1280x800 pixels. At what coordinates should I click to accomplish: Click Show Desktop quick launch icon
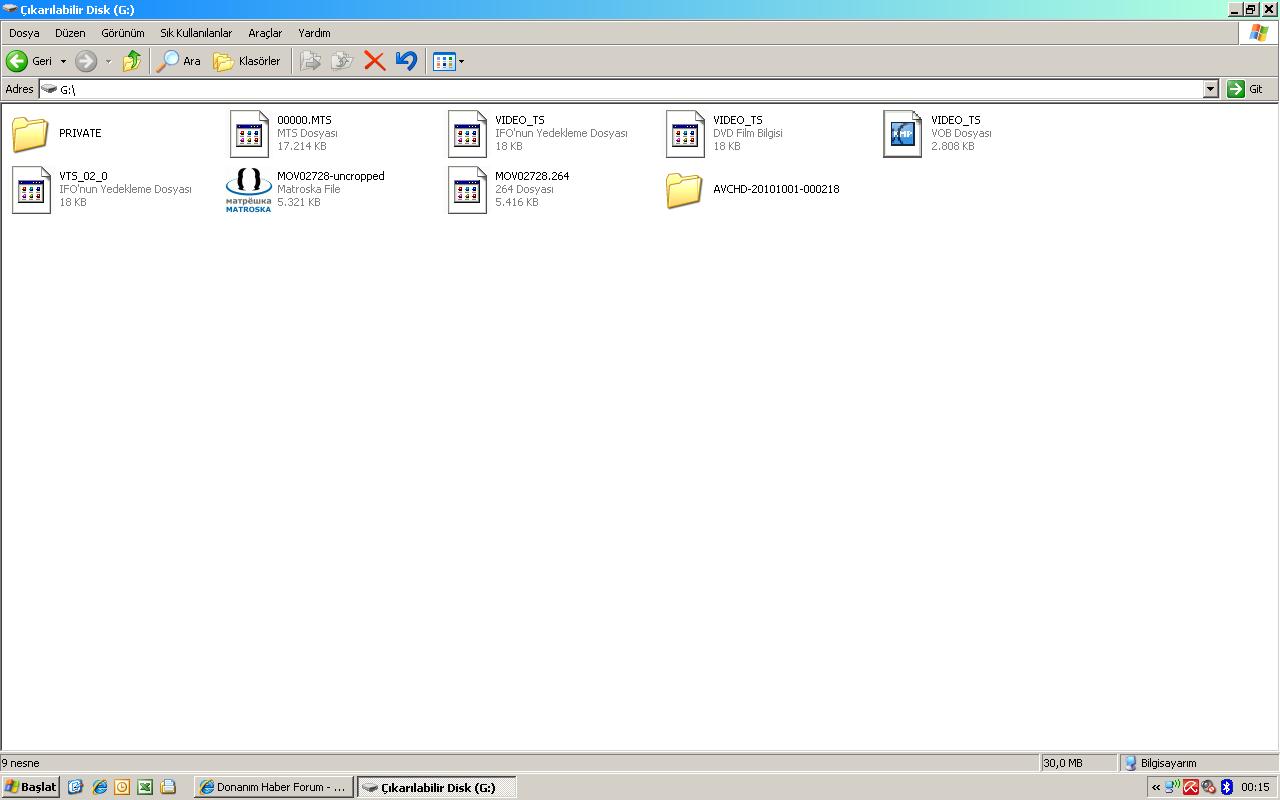pyautogui.click(x=76, y=787)
